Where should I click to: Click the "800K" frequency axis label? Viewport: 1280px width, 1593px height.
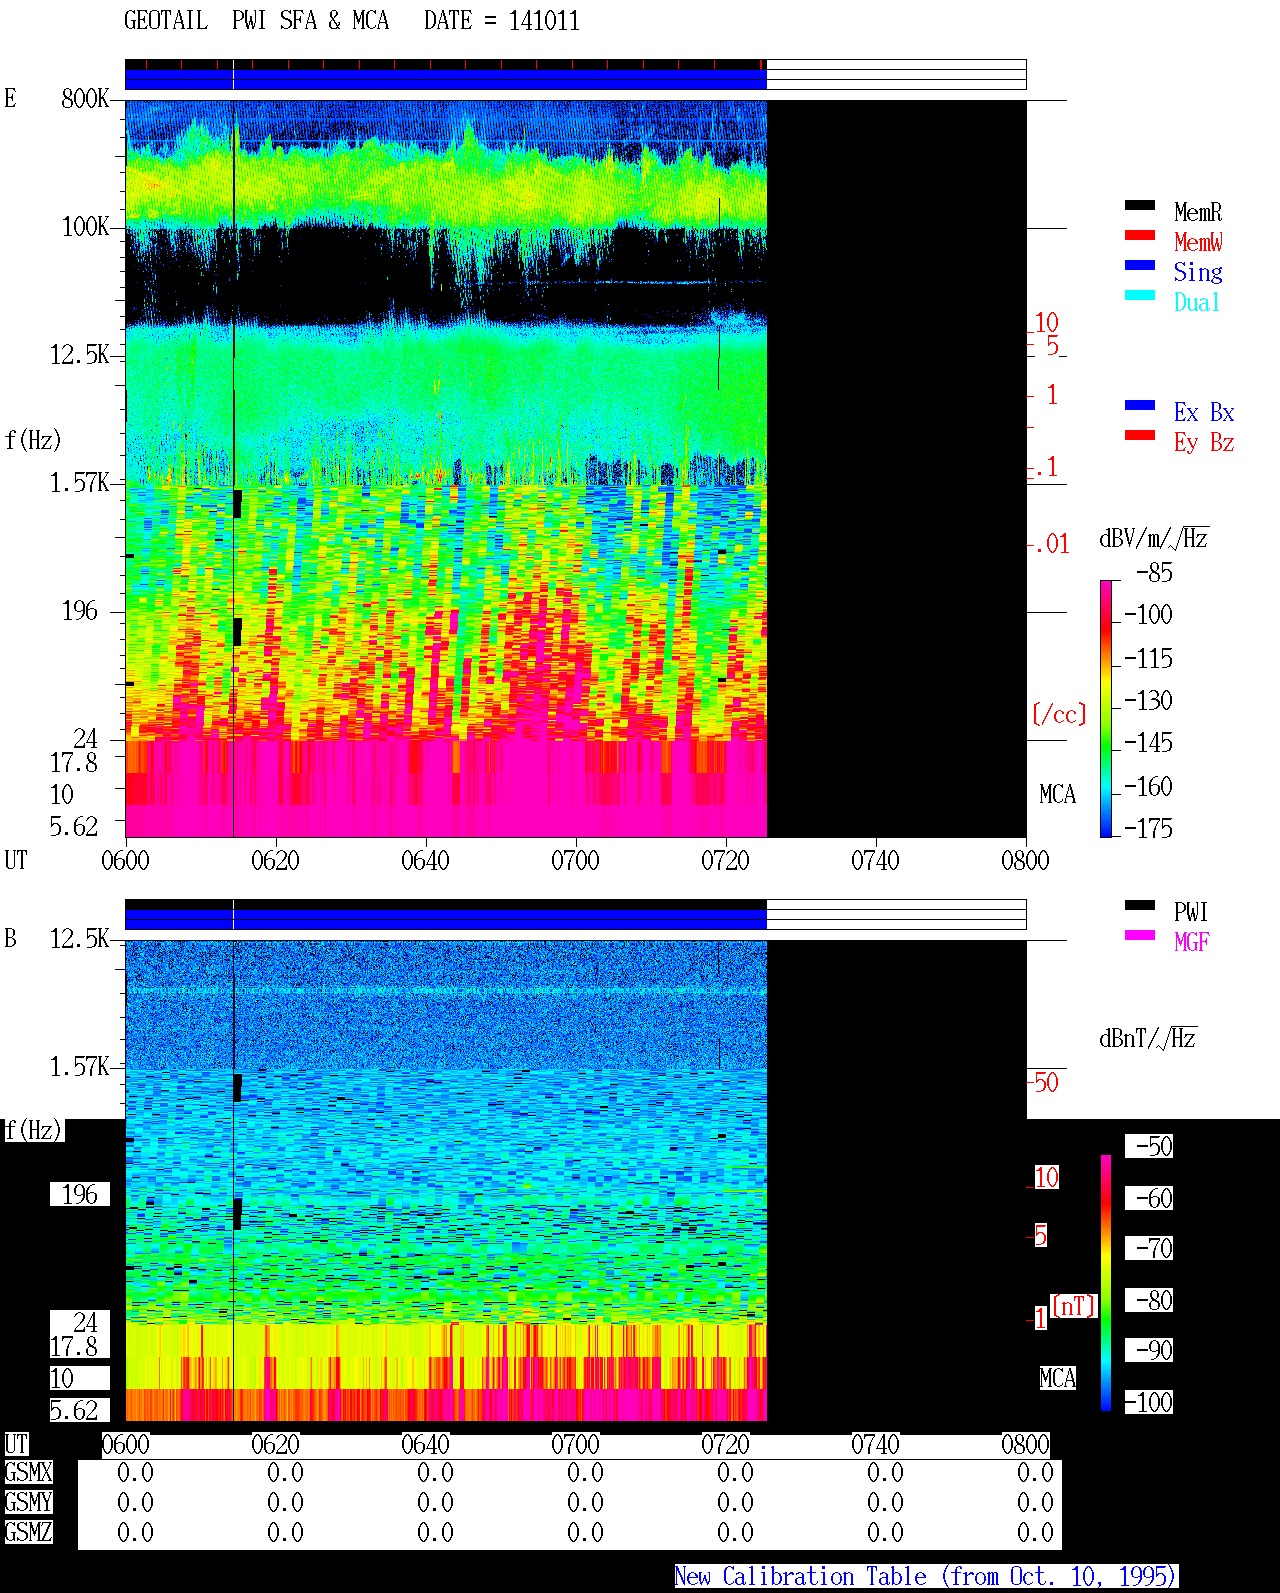coord(85,98)
